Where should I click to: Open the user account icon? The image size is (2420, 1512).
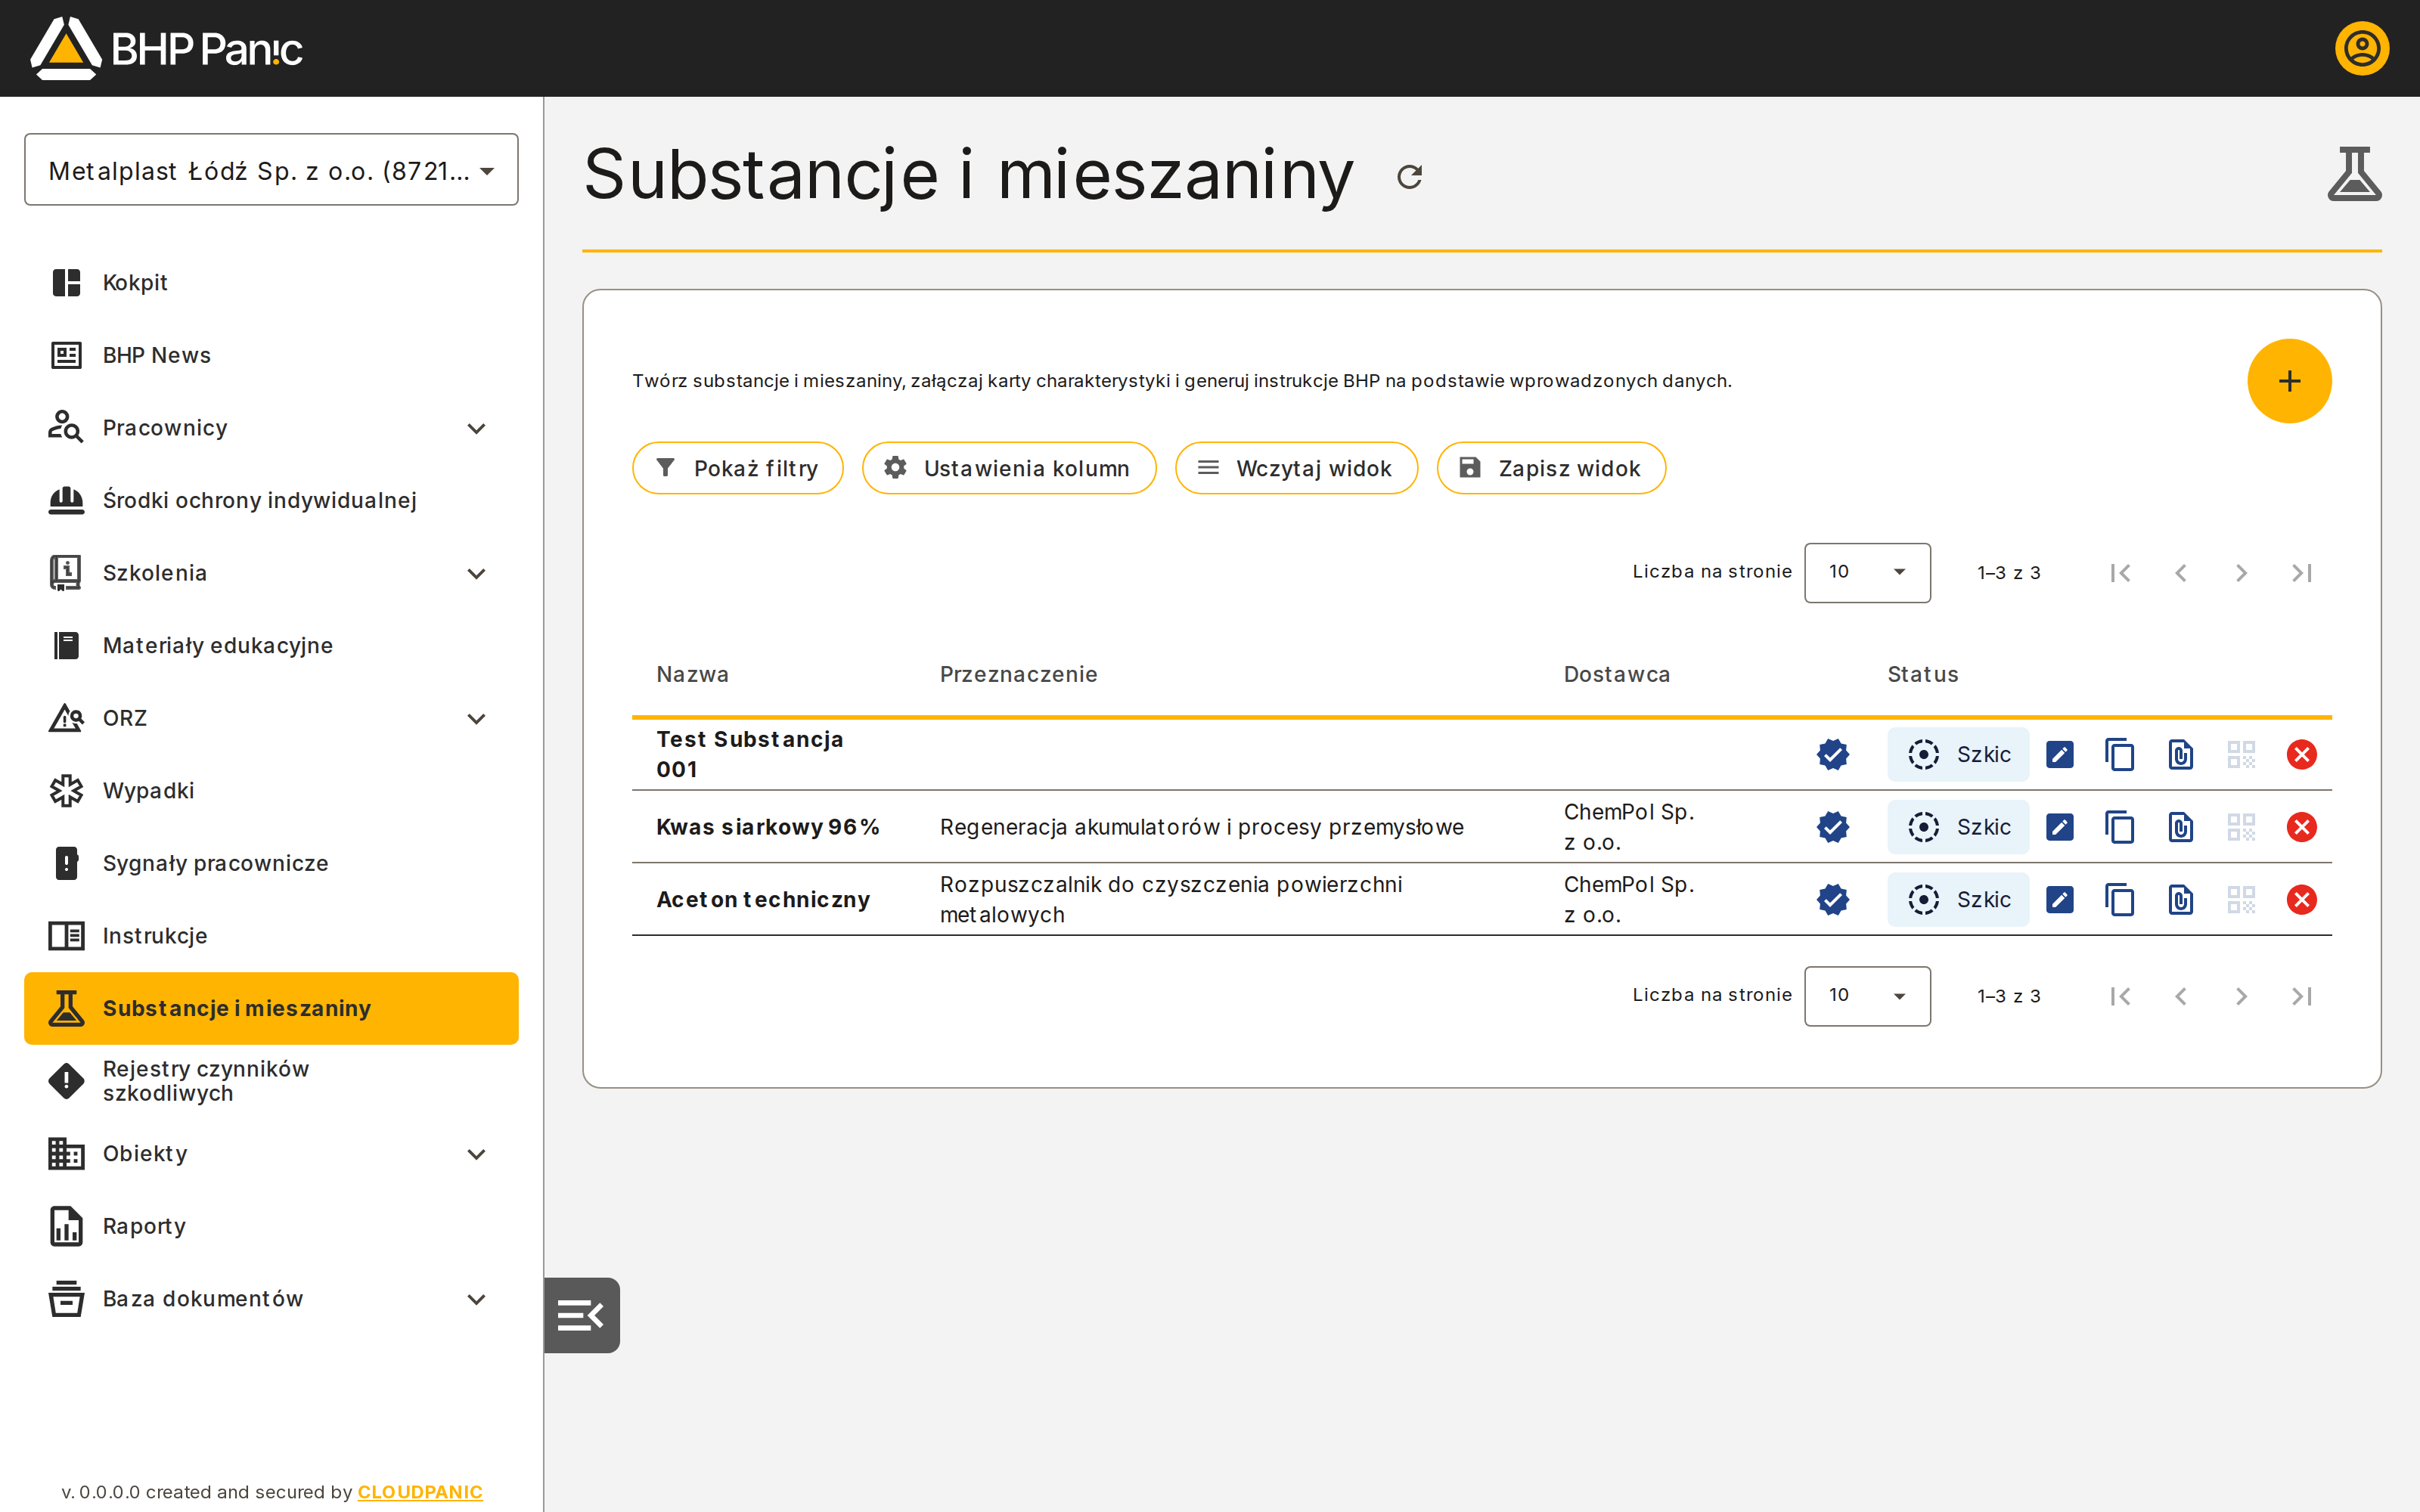2361,48
